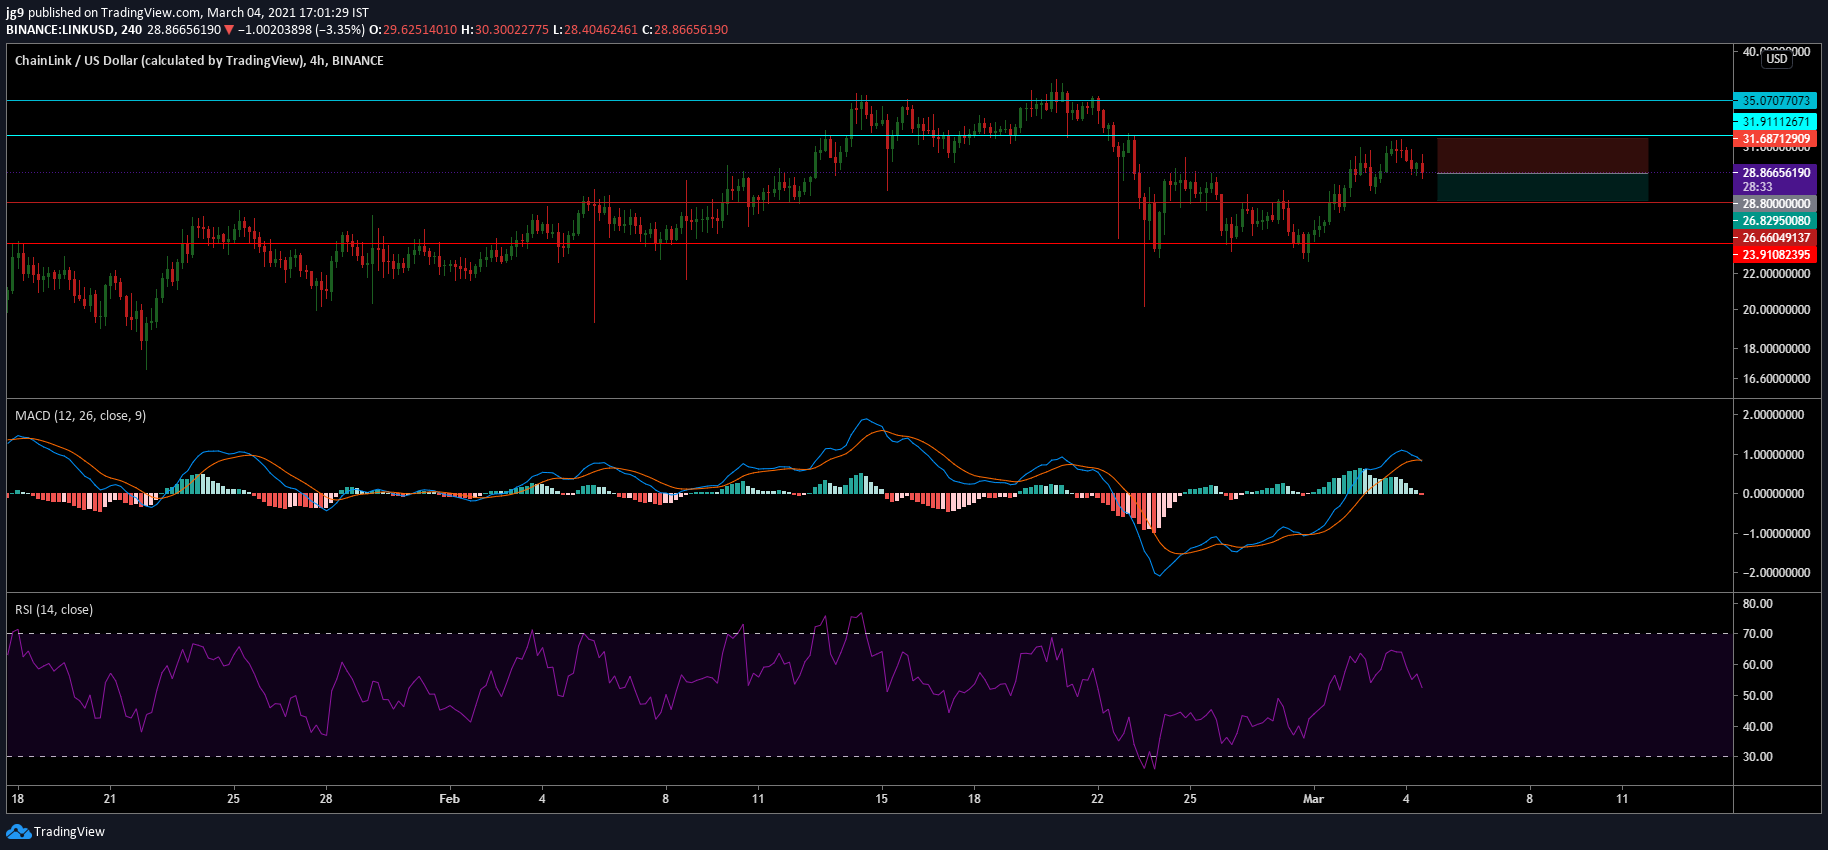This screenshot has height=850, width=1828.
Task: Click the 21 date label on time axis
Action: [110, 799]
